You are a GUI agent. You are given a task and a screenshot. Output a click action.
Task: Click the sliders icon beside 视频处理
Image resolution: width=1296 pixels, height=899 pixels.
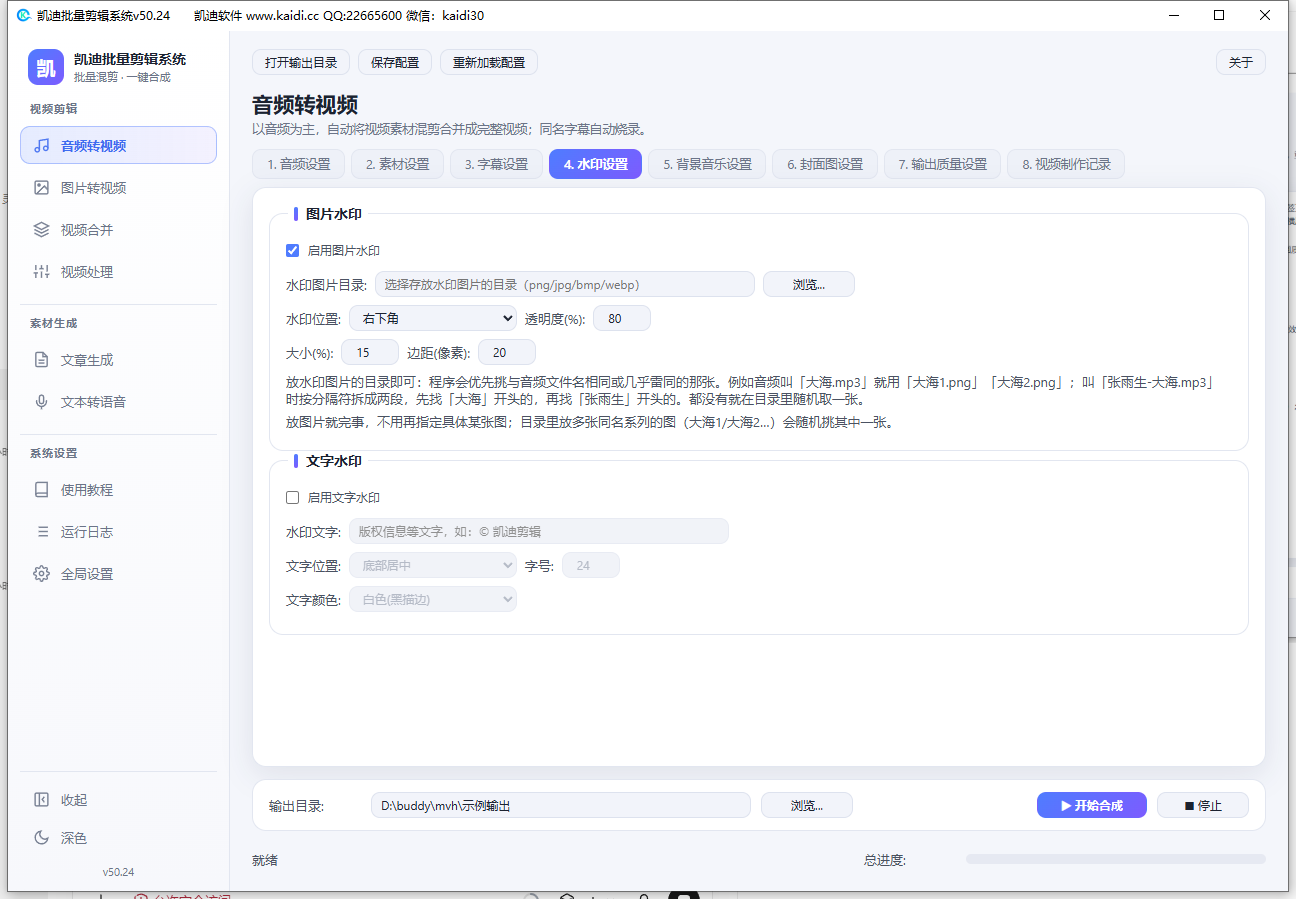42,271
